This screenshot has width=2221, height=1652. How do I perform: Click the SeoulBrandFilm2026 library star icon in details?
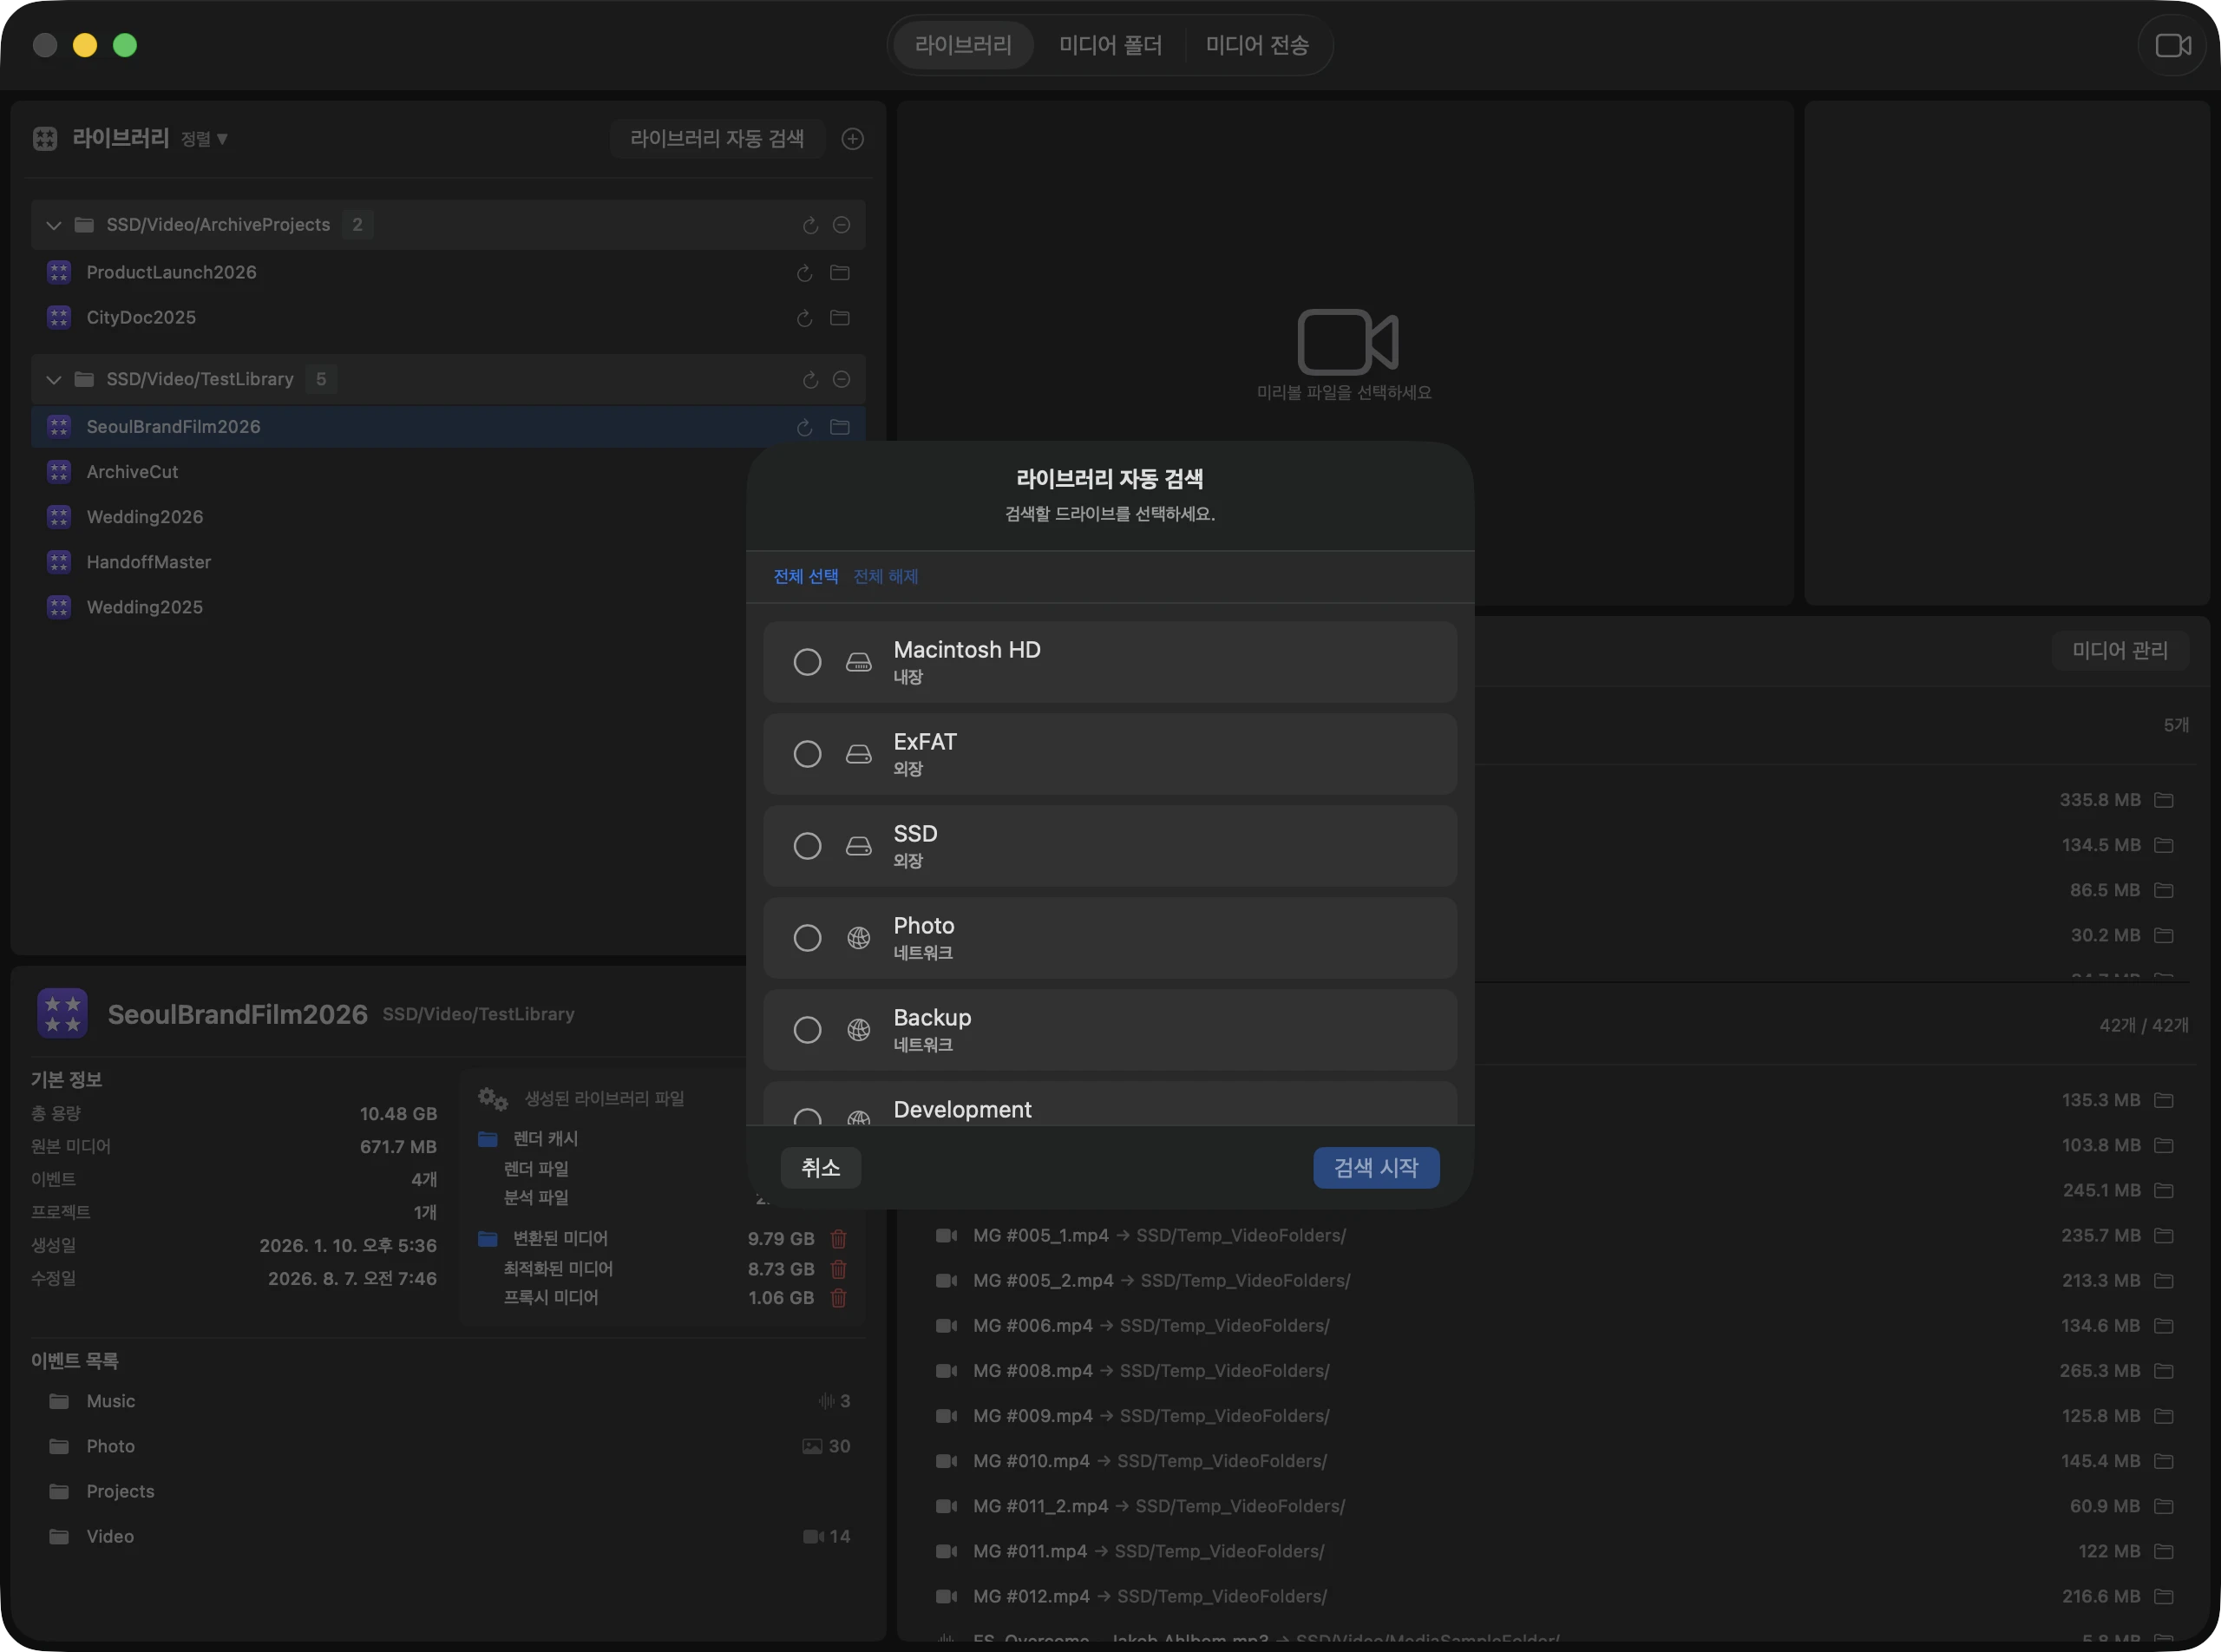tap(62, 1014)
